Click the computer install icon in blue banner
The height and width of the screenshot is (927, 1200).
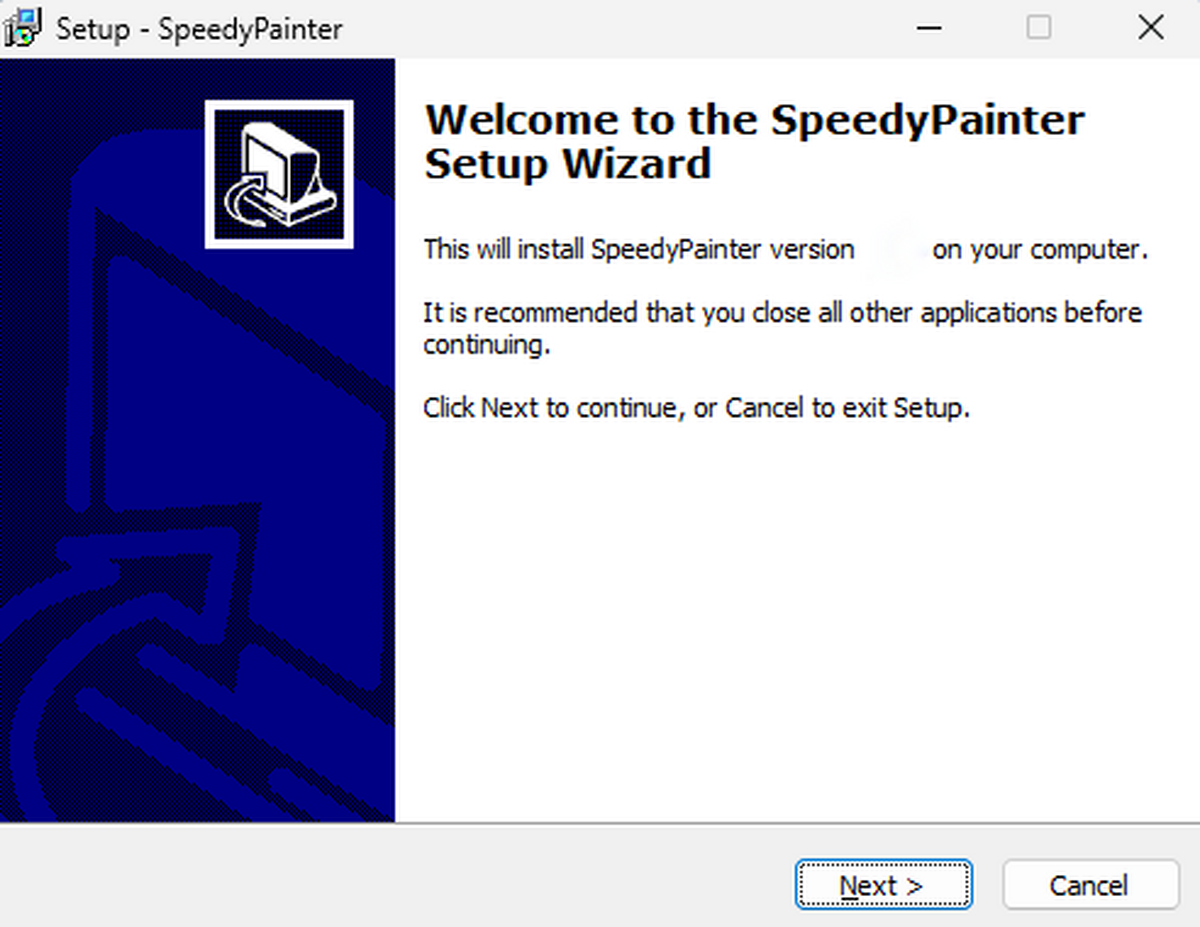click(x=279, y=174)
